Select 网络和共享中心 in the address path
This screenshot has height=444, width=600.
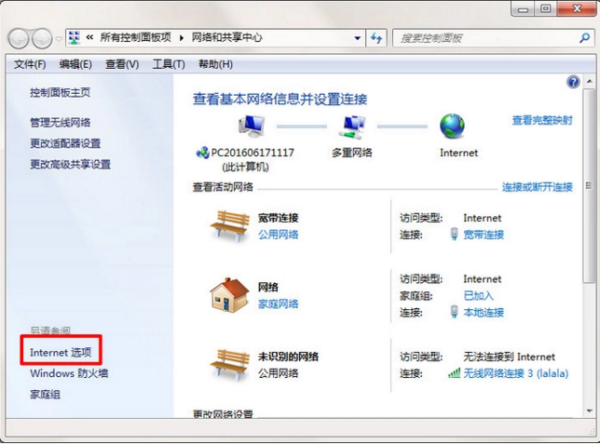click(x=227, y=38)
